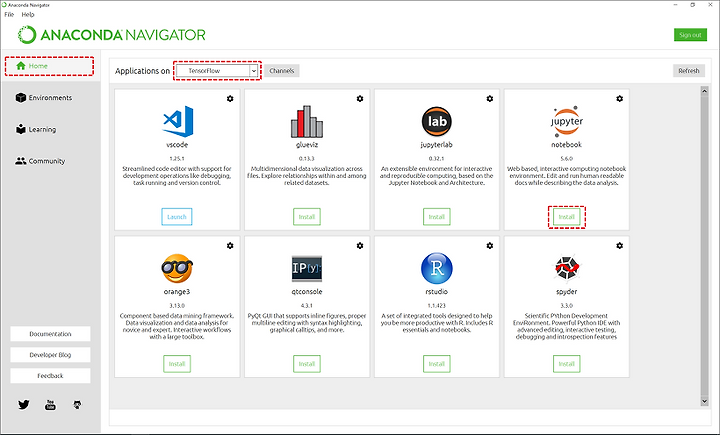Open the rstudio card settings gear
Screen dimensions: 720x435
490,246
